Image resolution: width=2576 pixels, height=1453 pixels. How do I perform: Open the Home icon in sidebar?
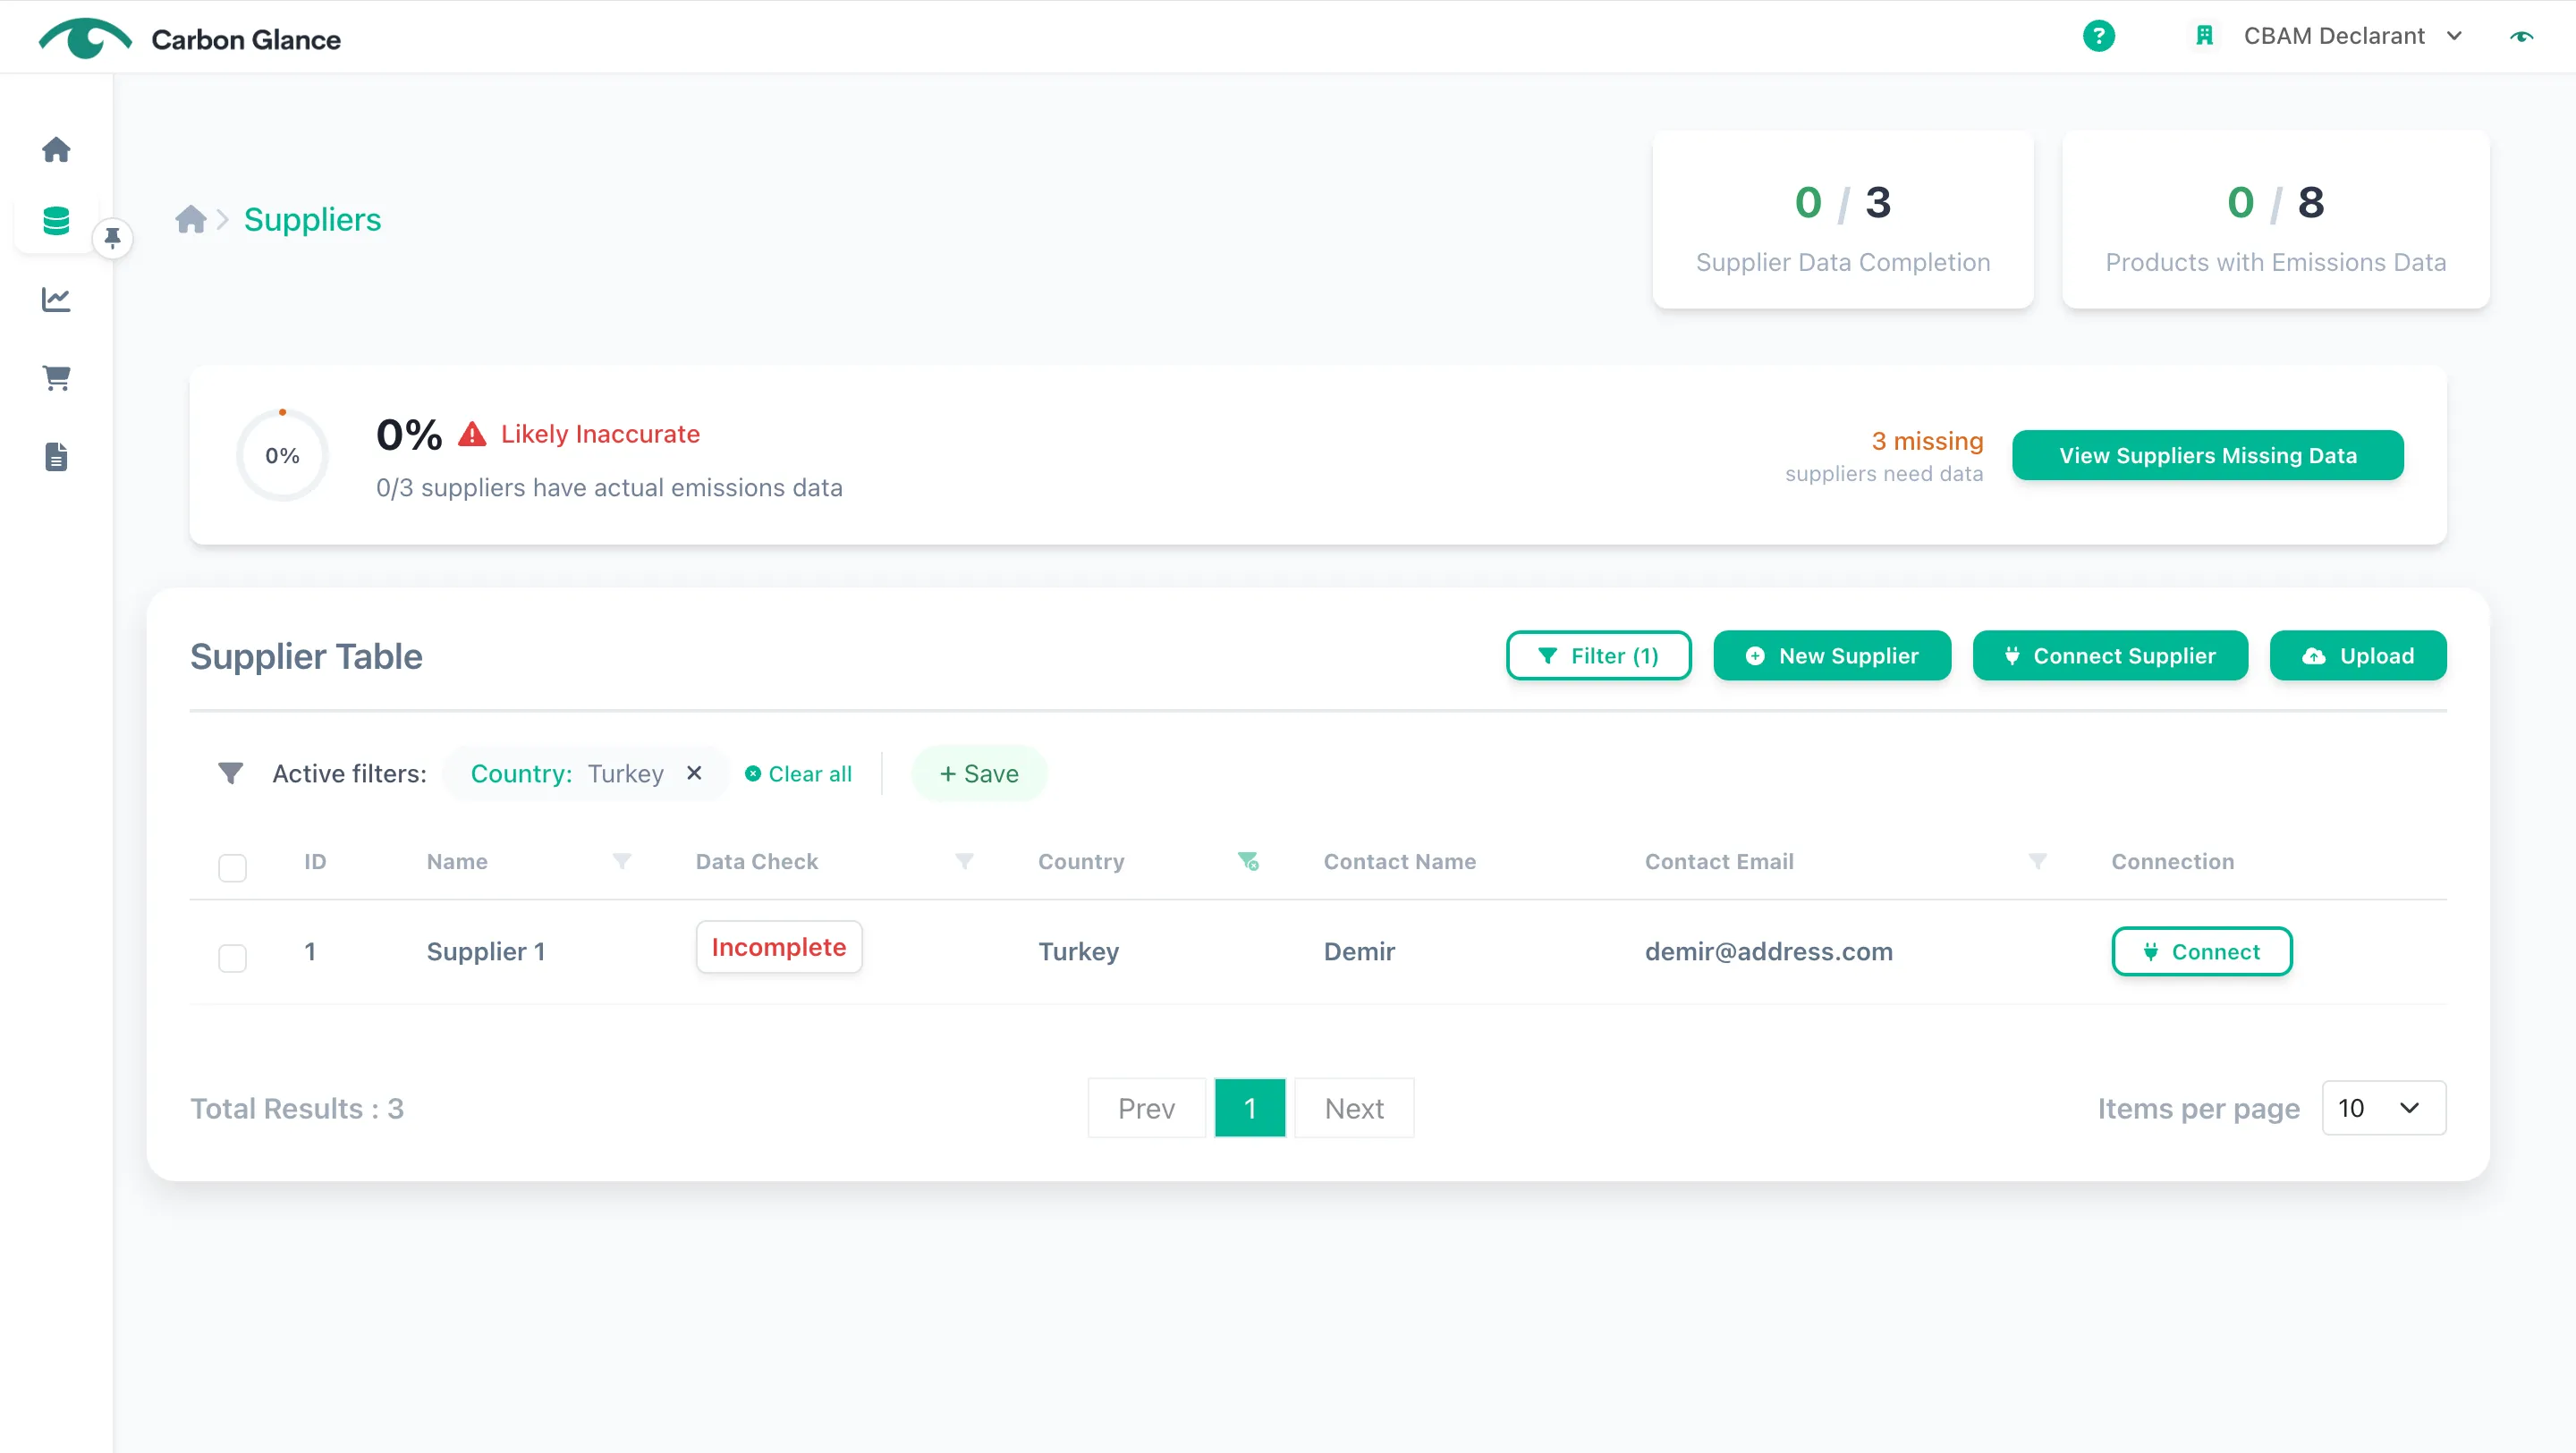(x=56, y=149)
